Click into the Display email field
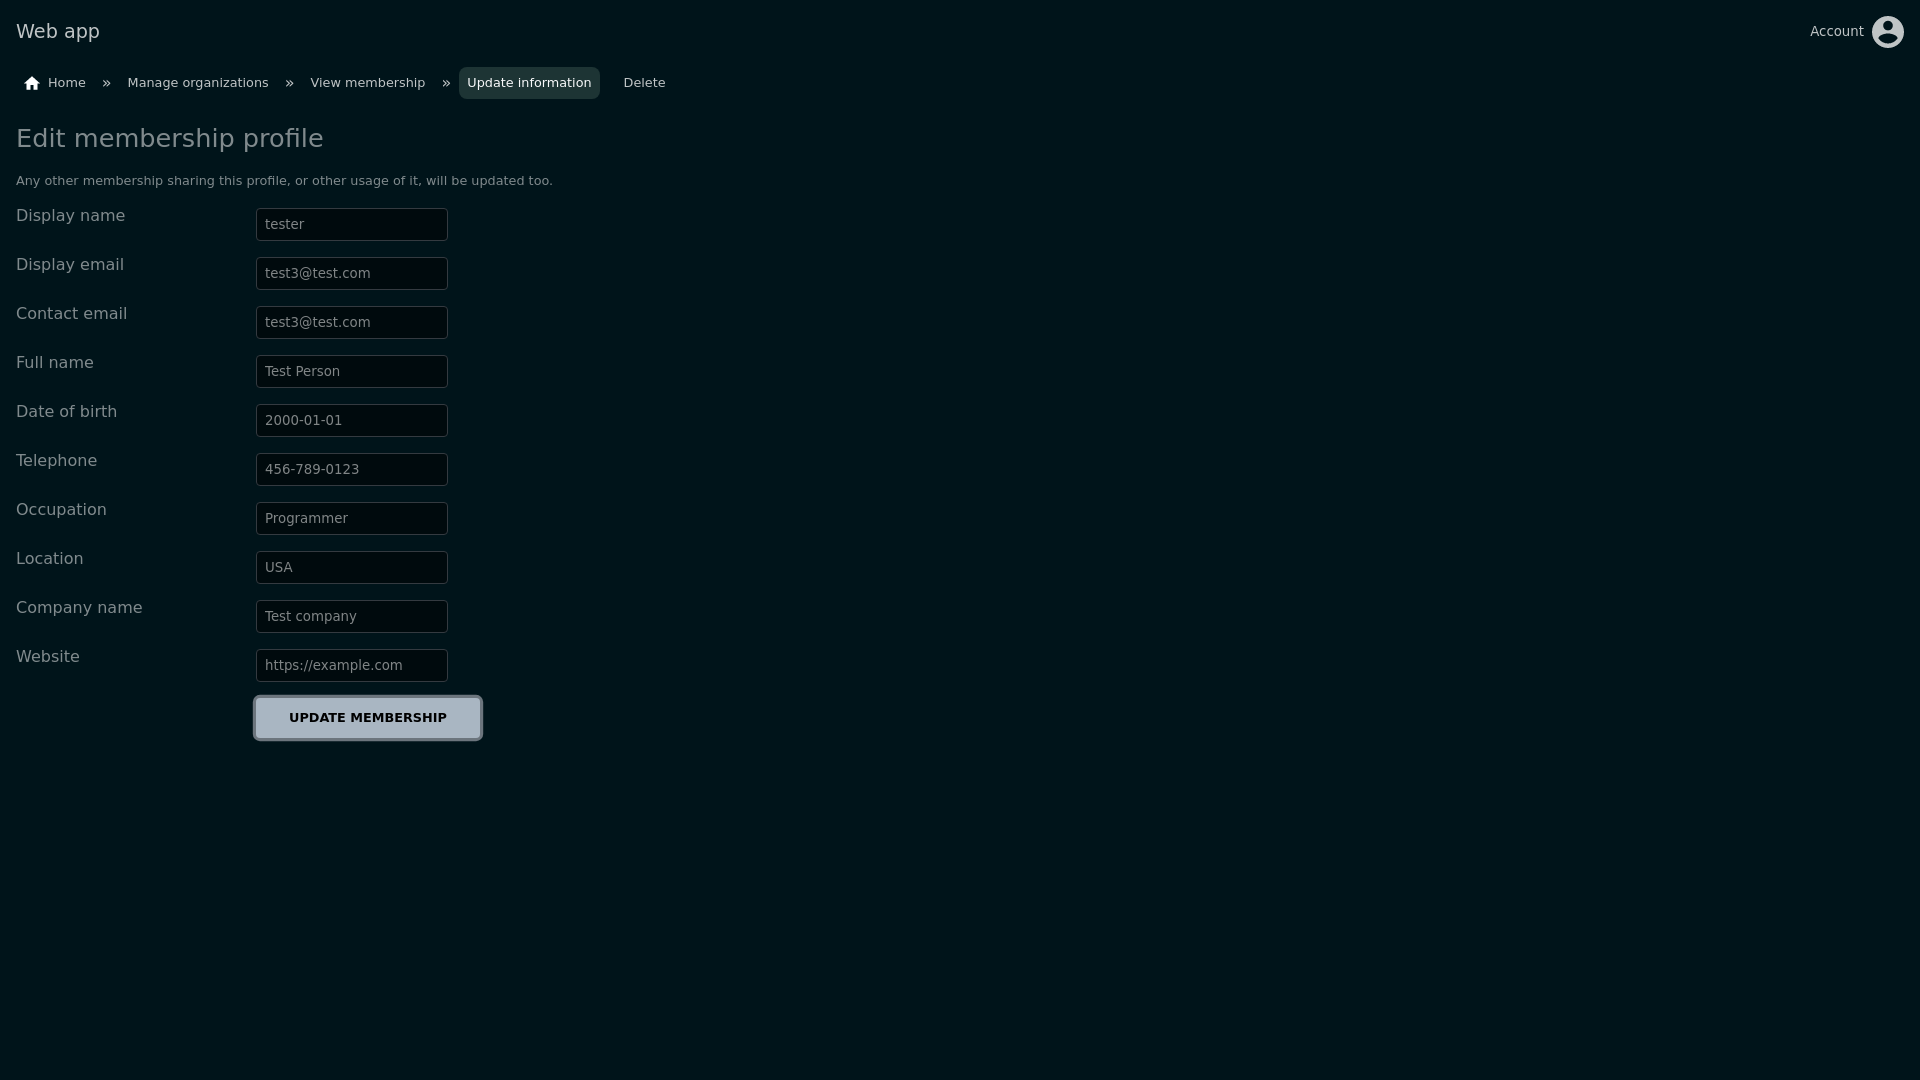Image resolution: width=1920 pixels, height=1080 pixels. (351, 273)
